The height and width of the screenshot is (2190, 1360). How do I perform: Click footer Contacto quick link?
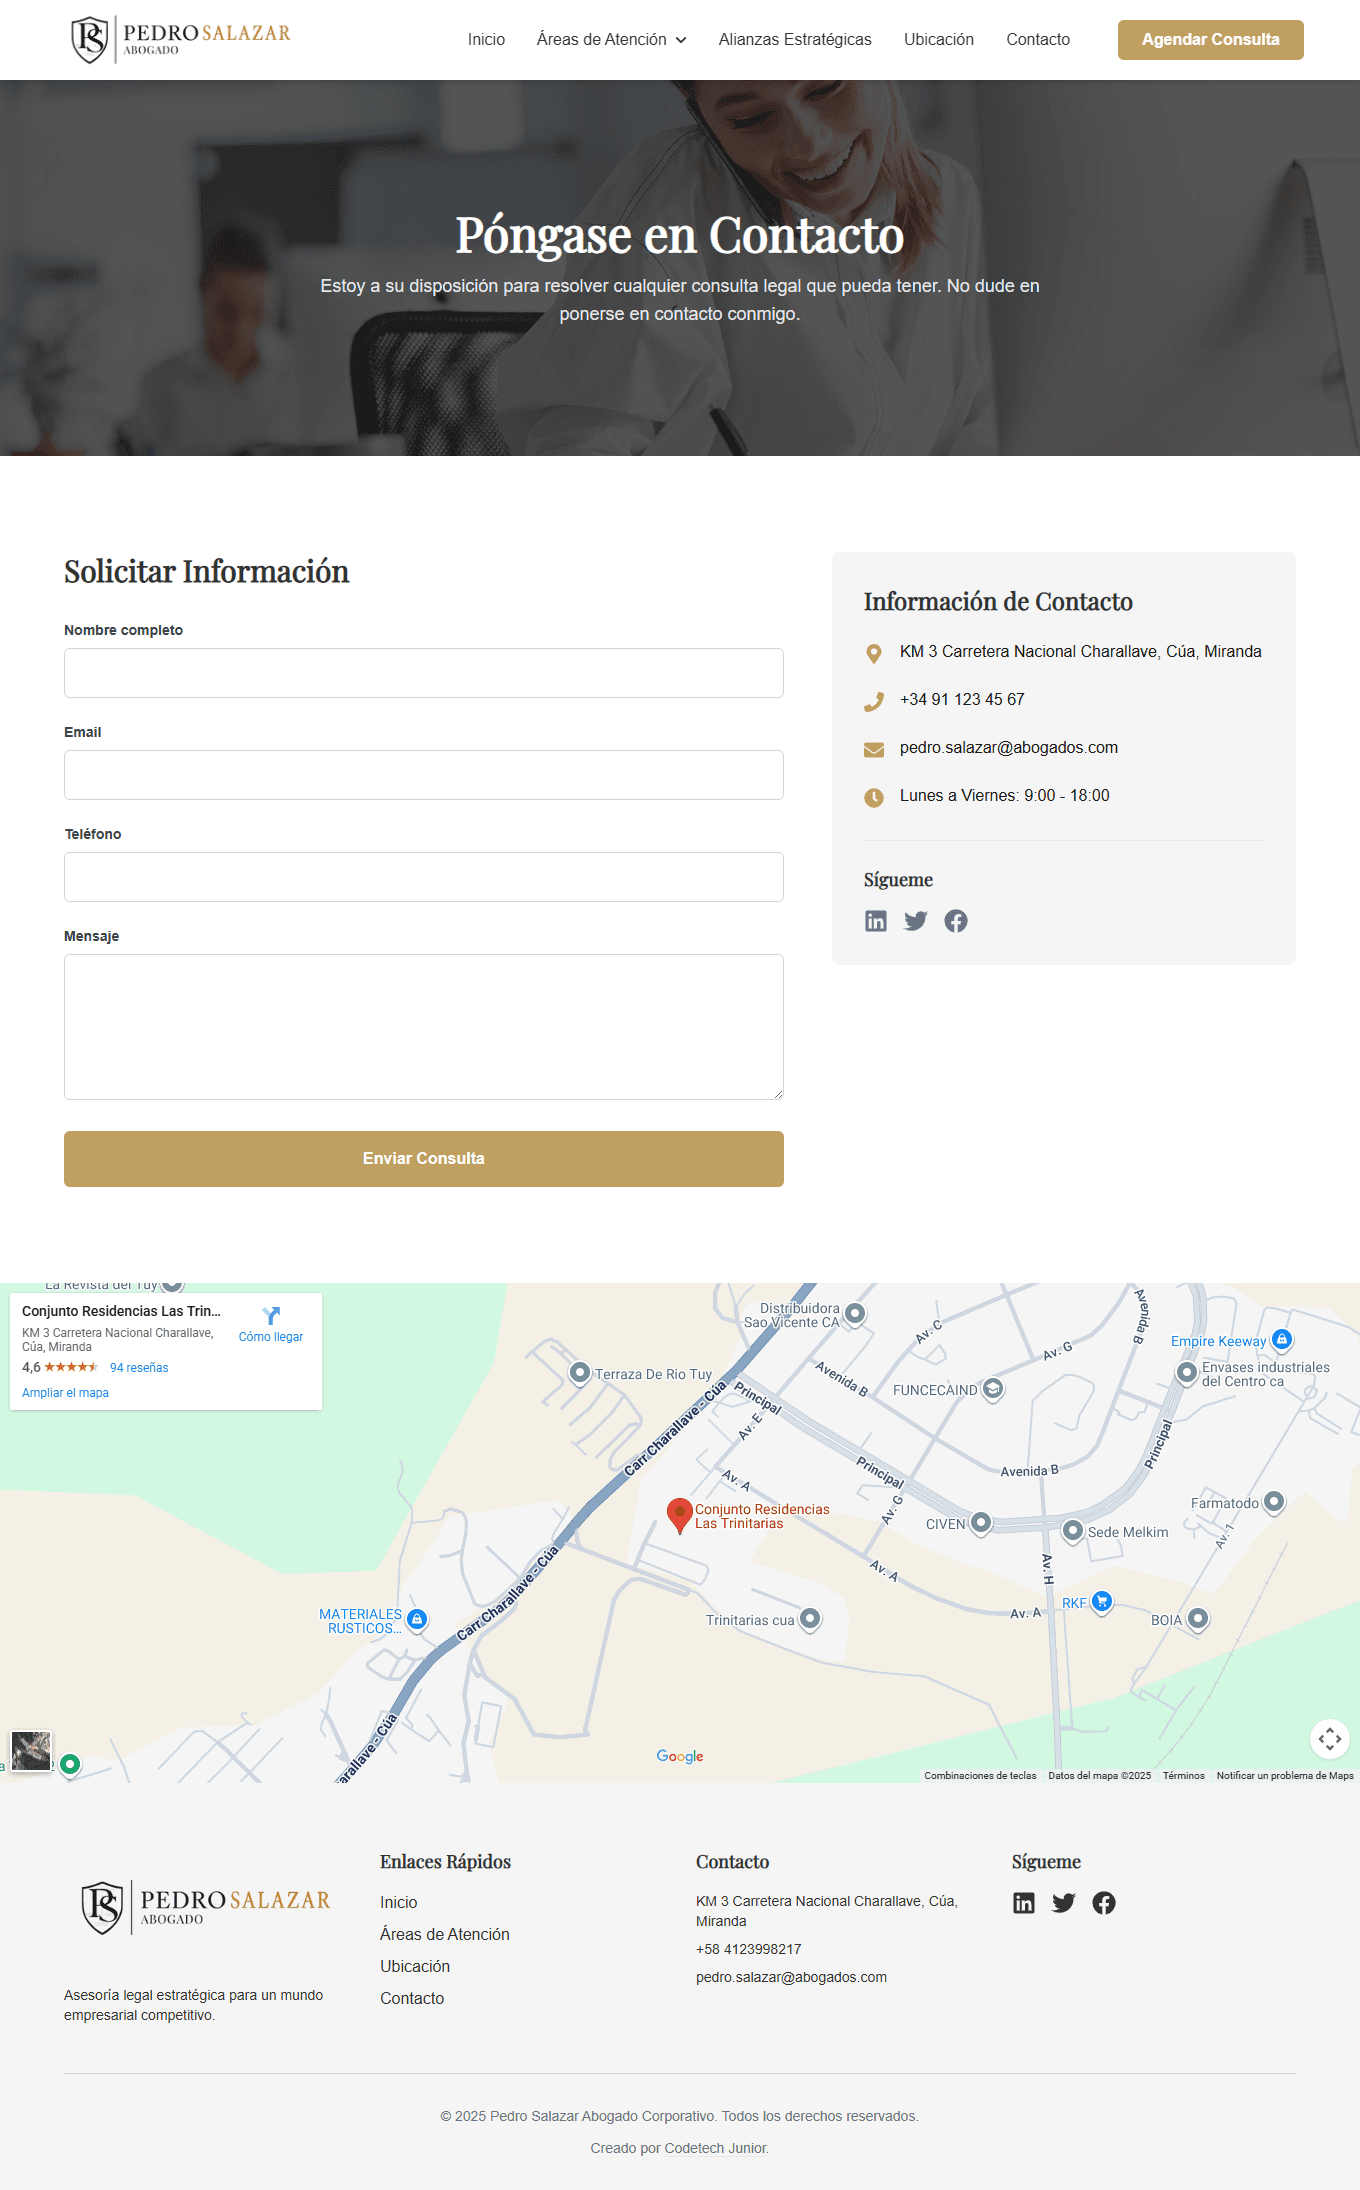click(x=412, y=1998)
